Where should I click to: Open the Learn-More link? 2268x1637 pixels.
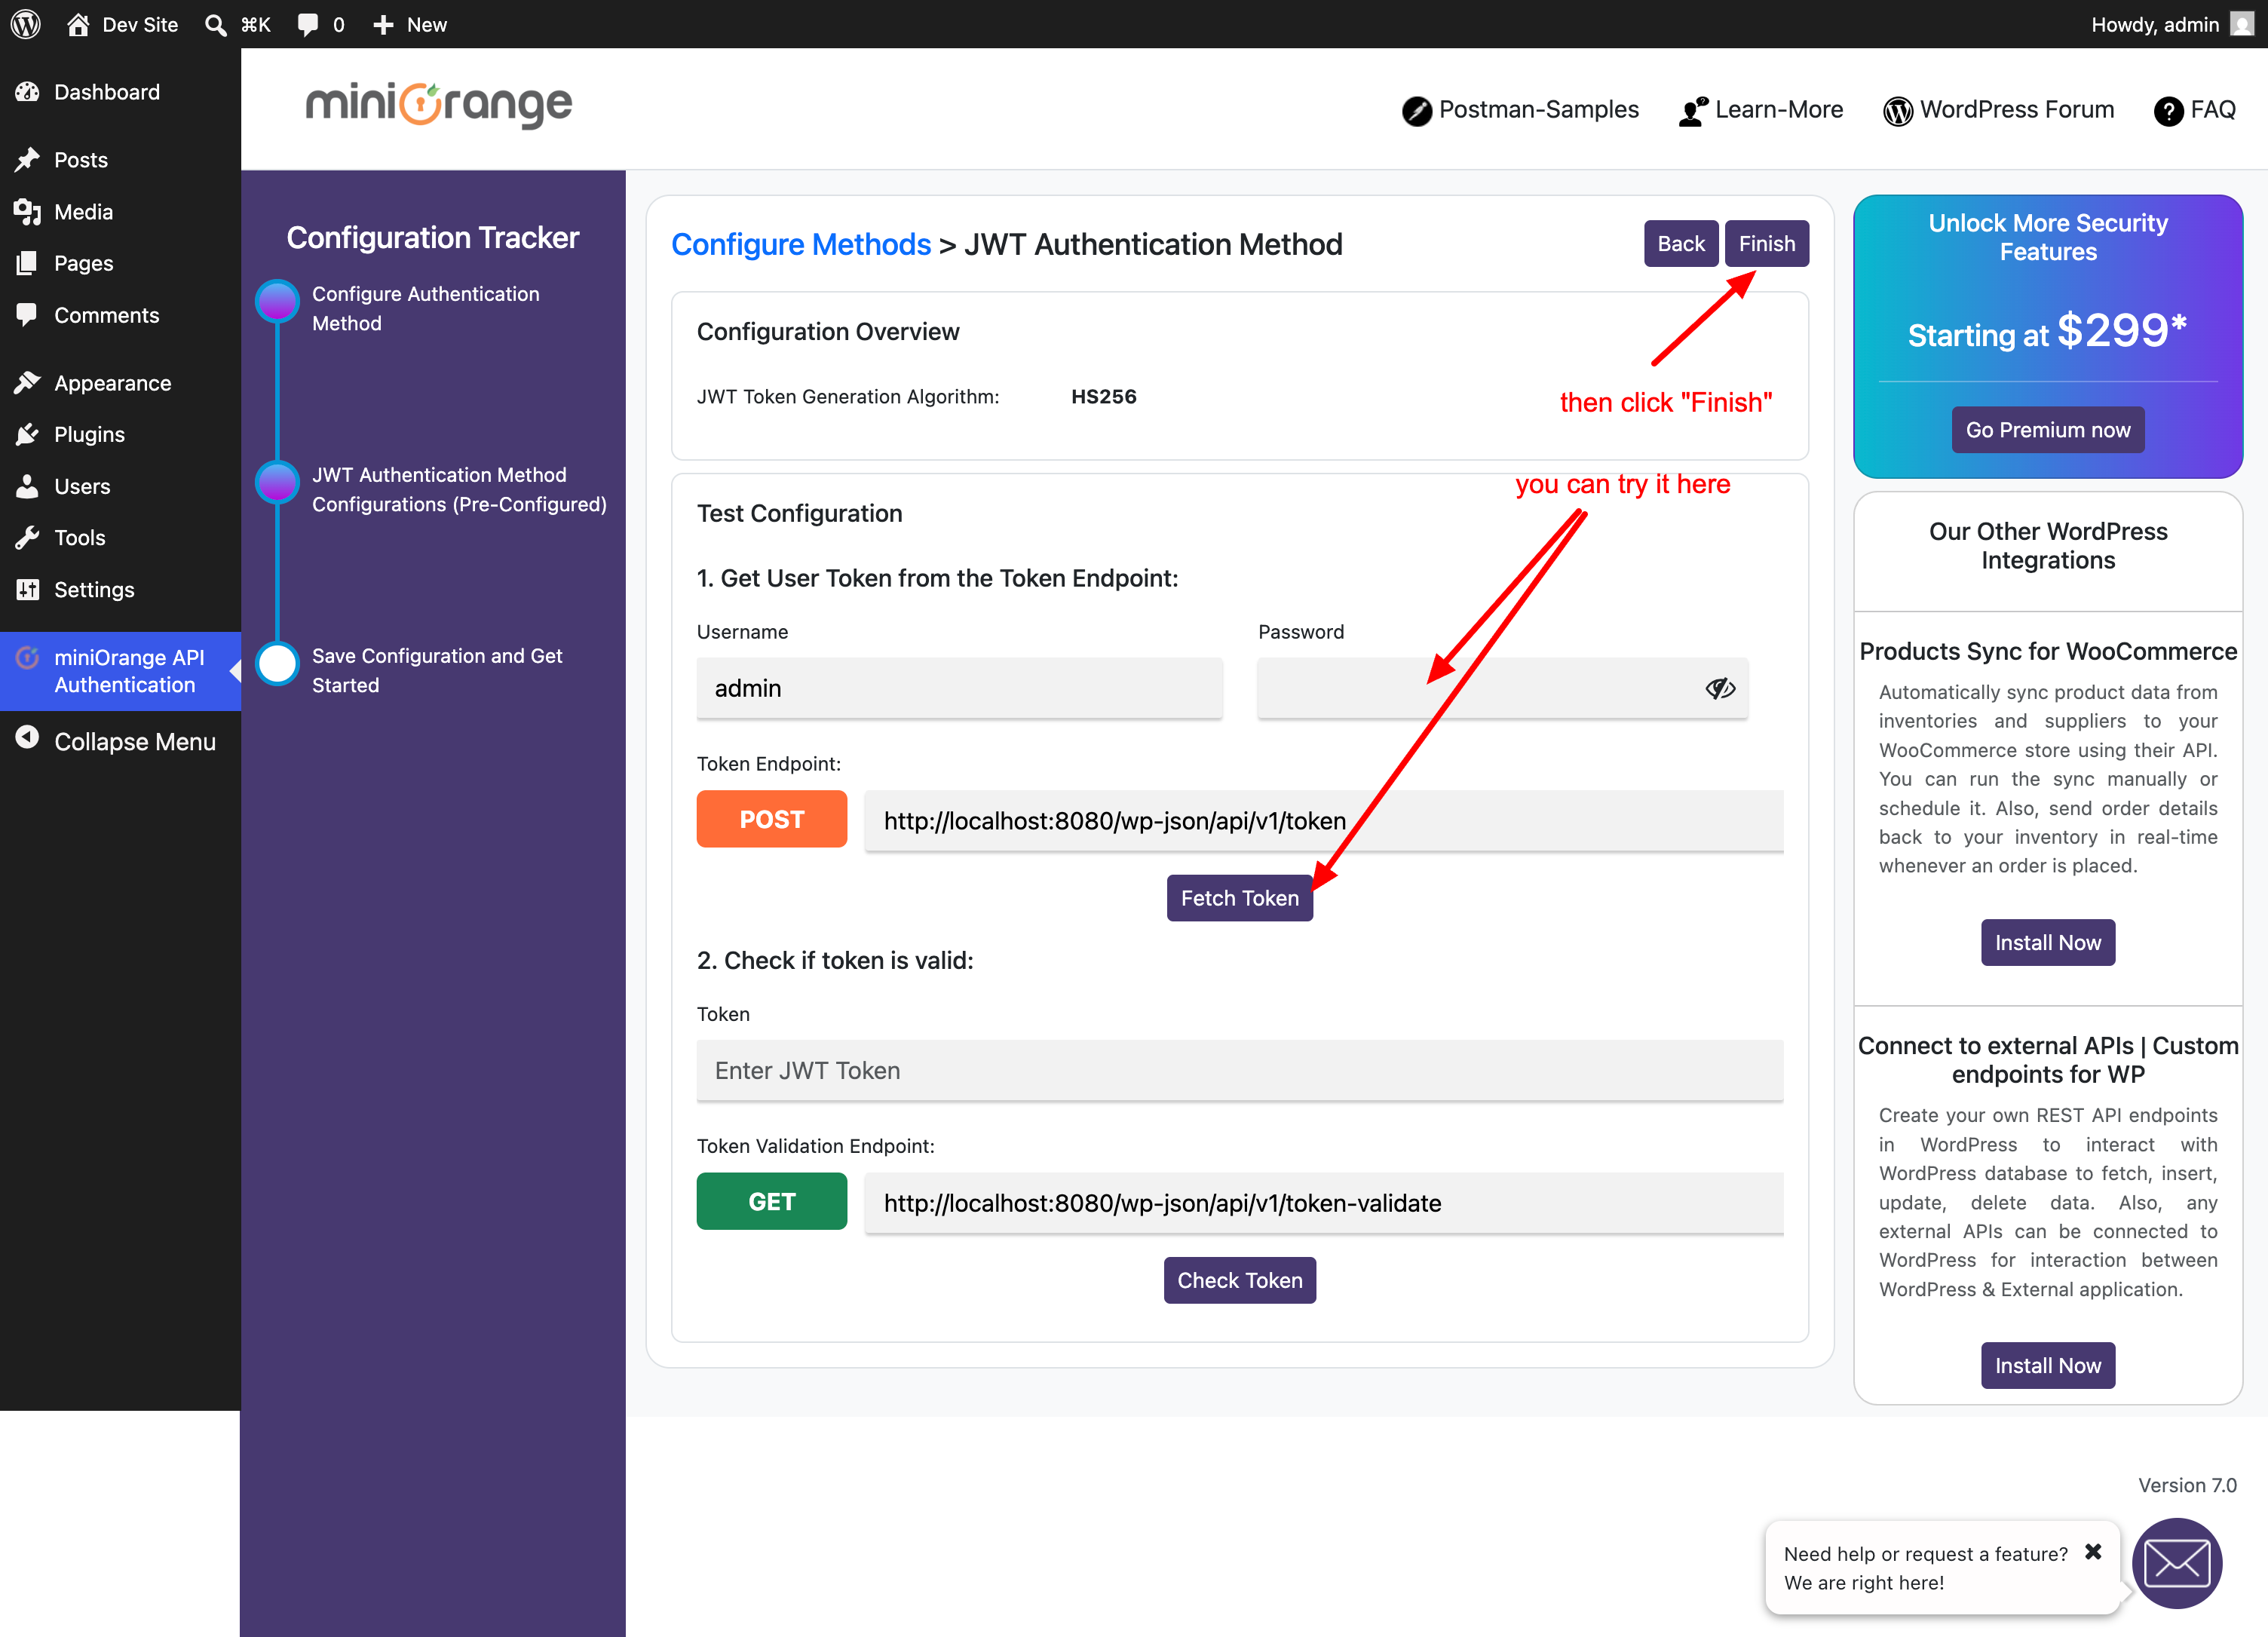(1761, 110)
